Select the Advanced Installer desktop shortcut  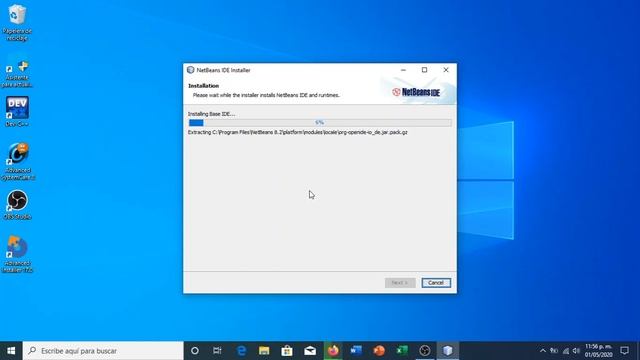pyautogui.click(x=17, y=254)
